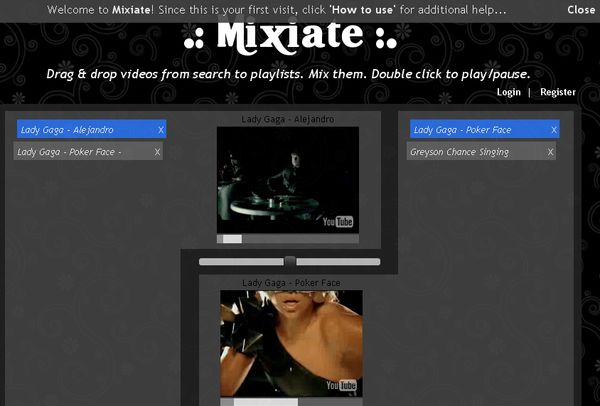Select Lady Gaga - Poker Face - in left playlist

click(88, 152)
